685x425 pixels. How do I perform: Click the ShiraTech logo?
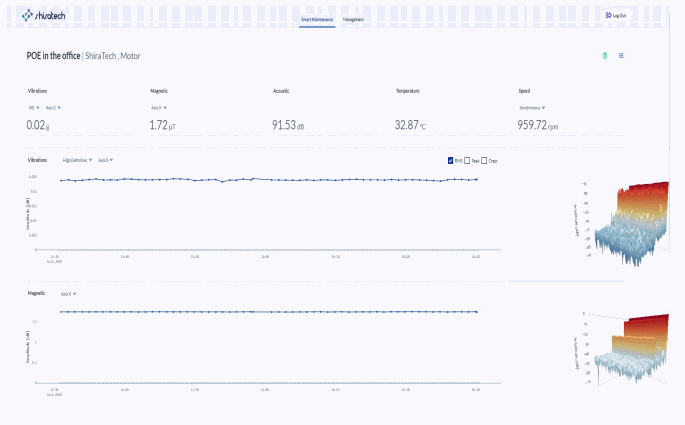coord(43,16)
